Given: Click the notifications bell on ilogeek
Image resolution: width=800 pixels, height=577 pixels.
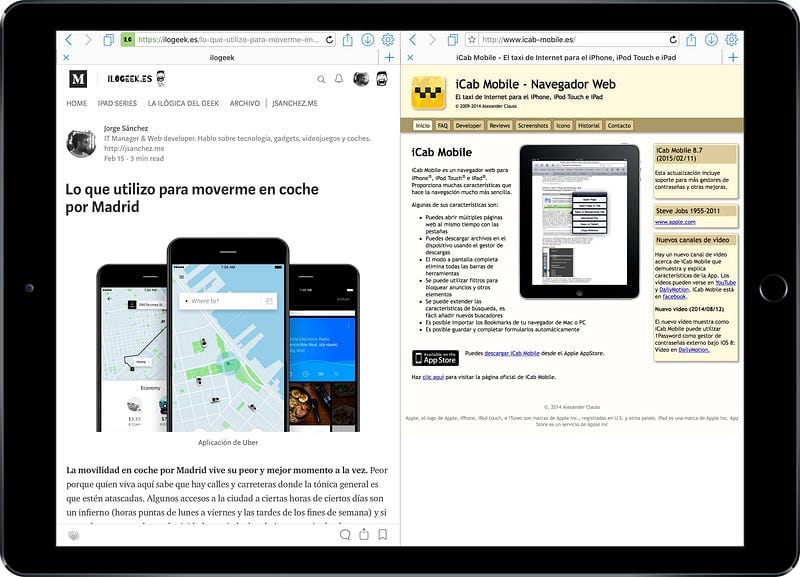Looking at the screenshot, I should [x=340, y=79].
